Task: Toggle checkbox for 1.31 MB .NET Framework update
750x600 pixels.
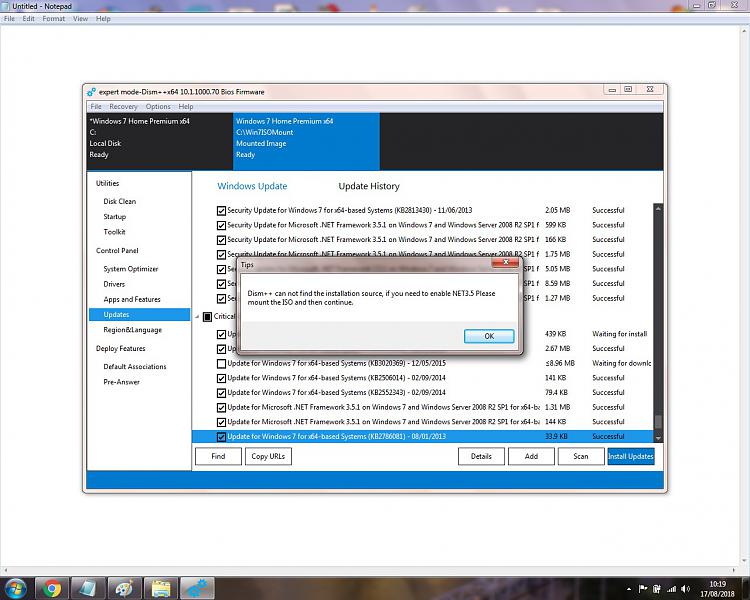Action: click(x=221, y=408)
